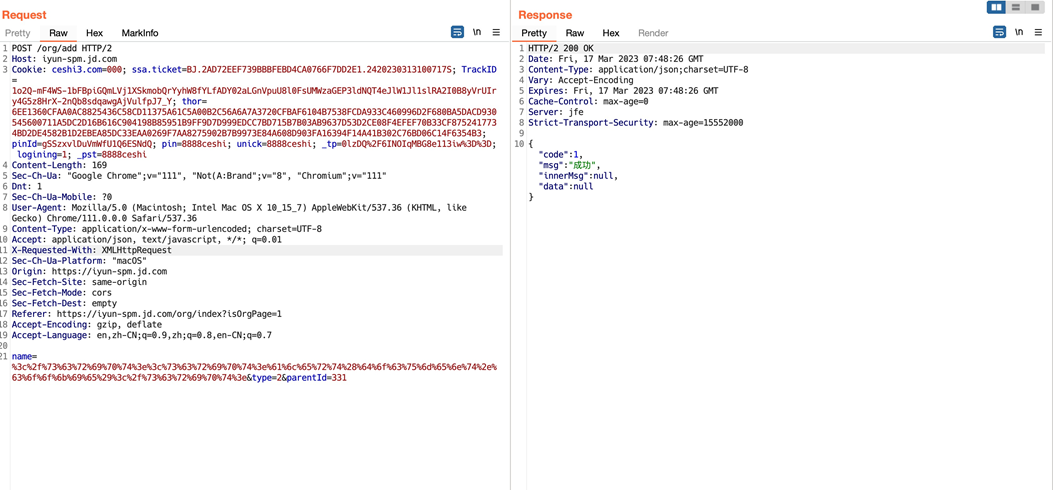Open the Raw tab in Response pane
Viewport: 1053px width, 490px height.
point(575,33)
